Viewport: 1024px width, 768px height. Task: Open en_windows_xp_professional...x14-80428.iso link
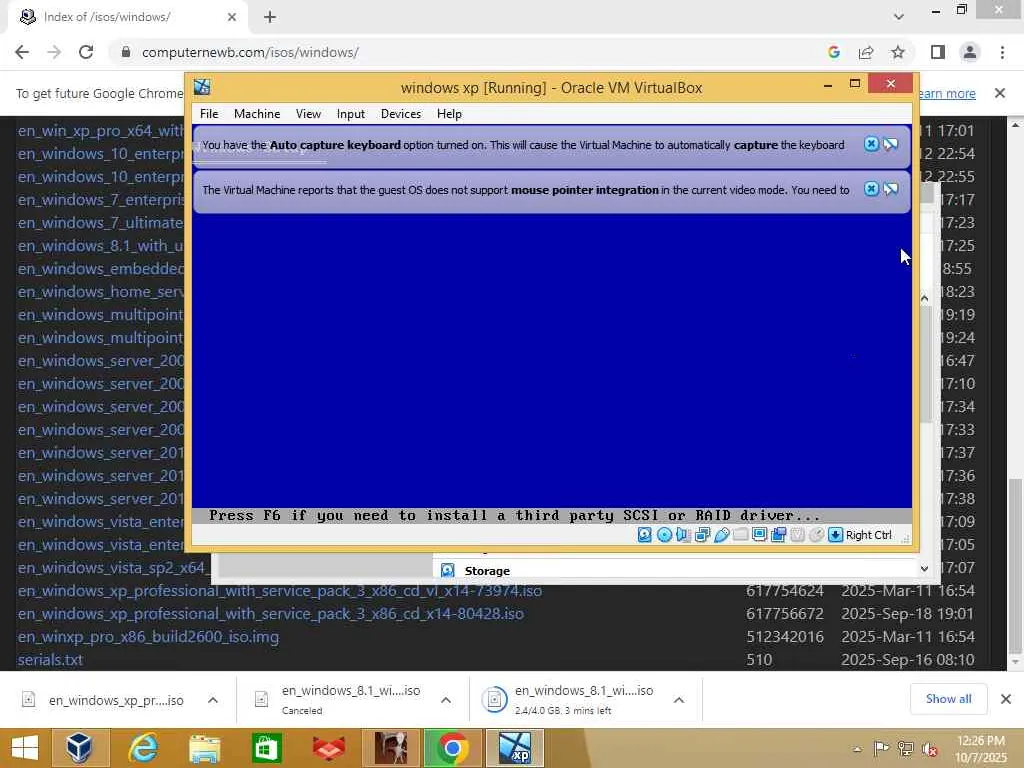coord(270,614)
